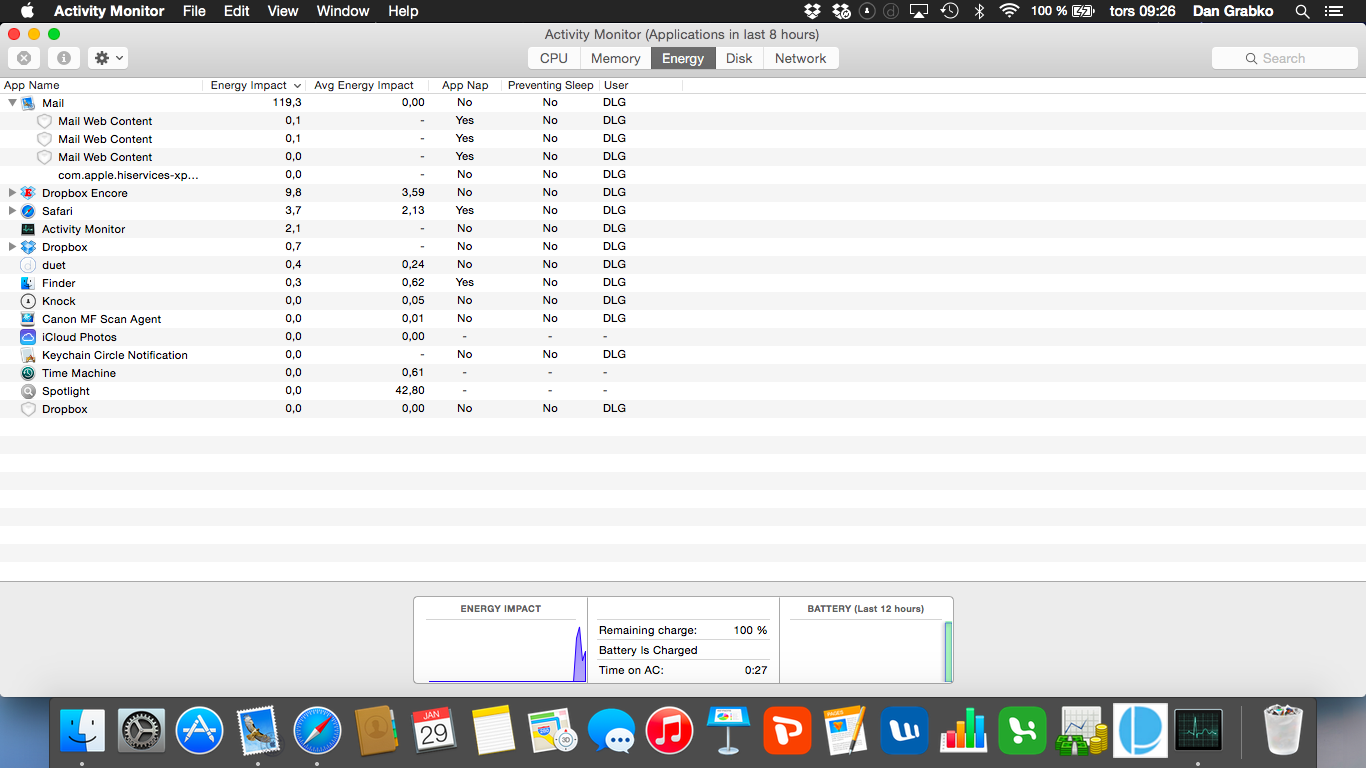Open Spotlight search from the menu bar
Image resolution: width=1366 pixels, height=768 pixels.
point(1302,11)
